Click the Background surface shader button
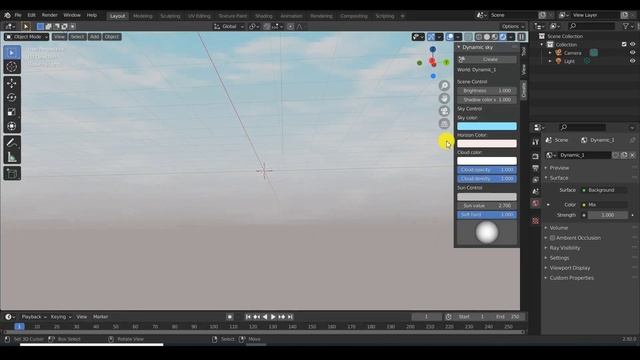The height and width of the screenshot is (360, 640). (x=604, y=190)
